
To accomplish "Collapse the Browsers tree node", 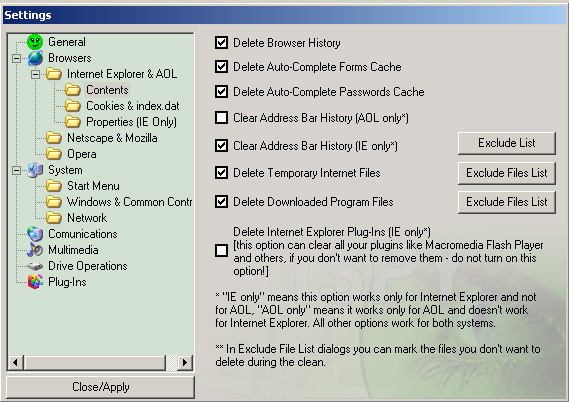I will tap(16, 58).
